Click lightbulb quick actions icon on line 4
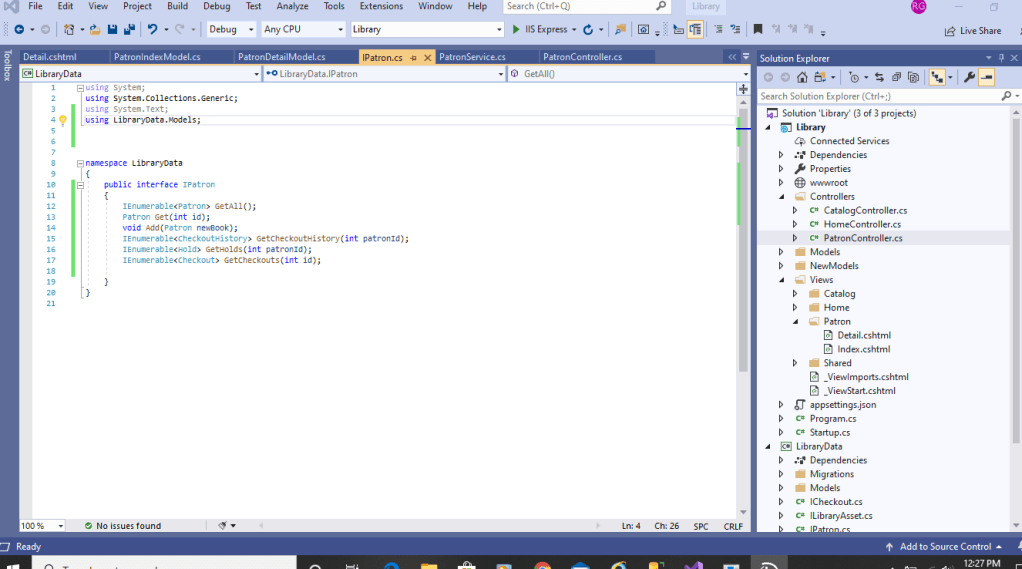 [62, 120]
